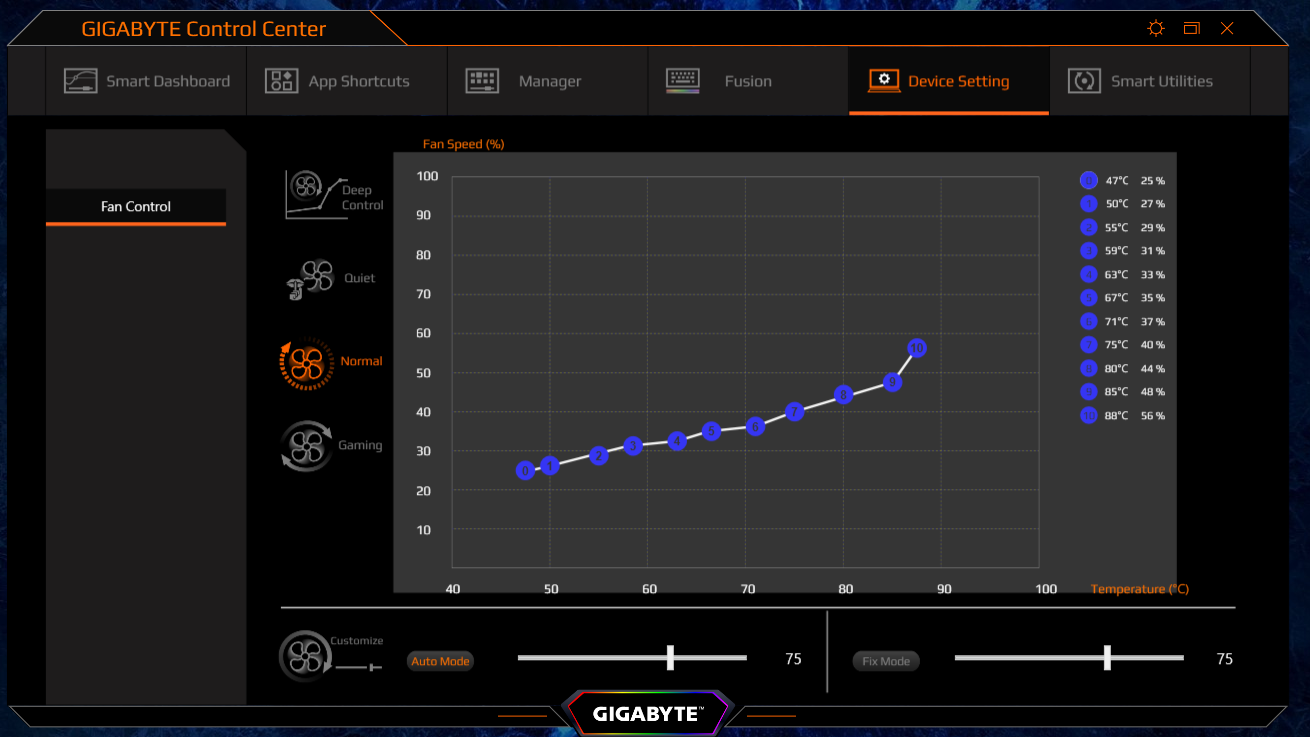
Task: Click curve point 4 on the graph
Action: click(x=677, y=441)
